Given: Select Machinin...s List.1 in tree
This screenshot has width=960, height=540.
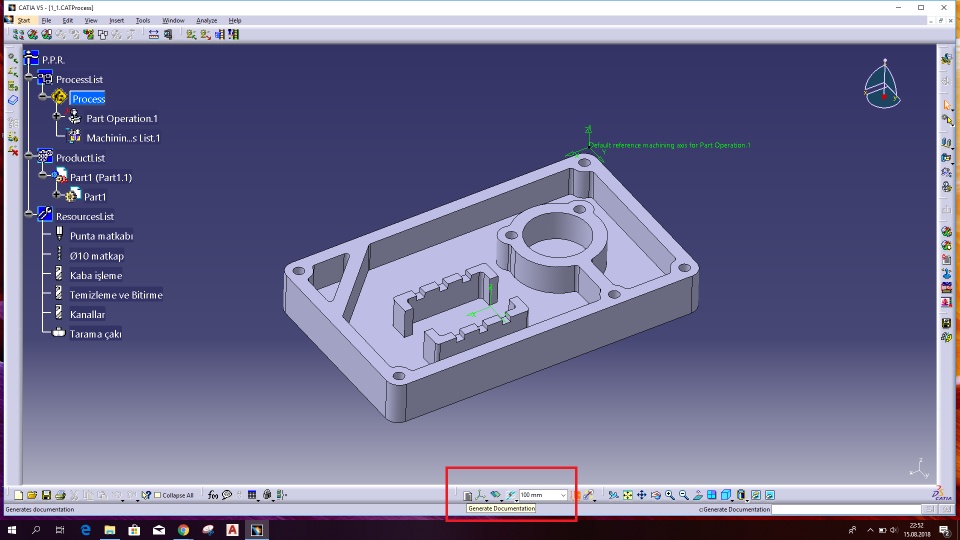Looking at the screenshot, I should pos(123,138).
